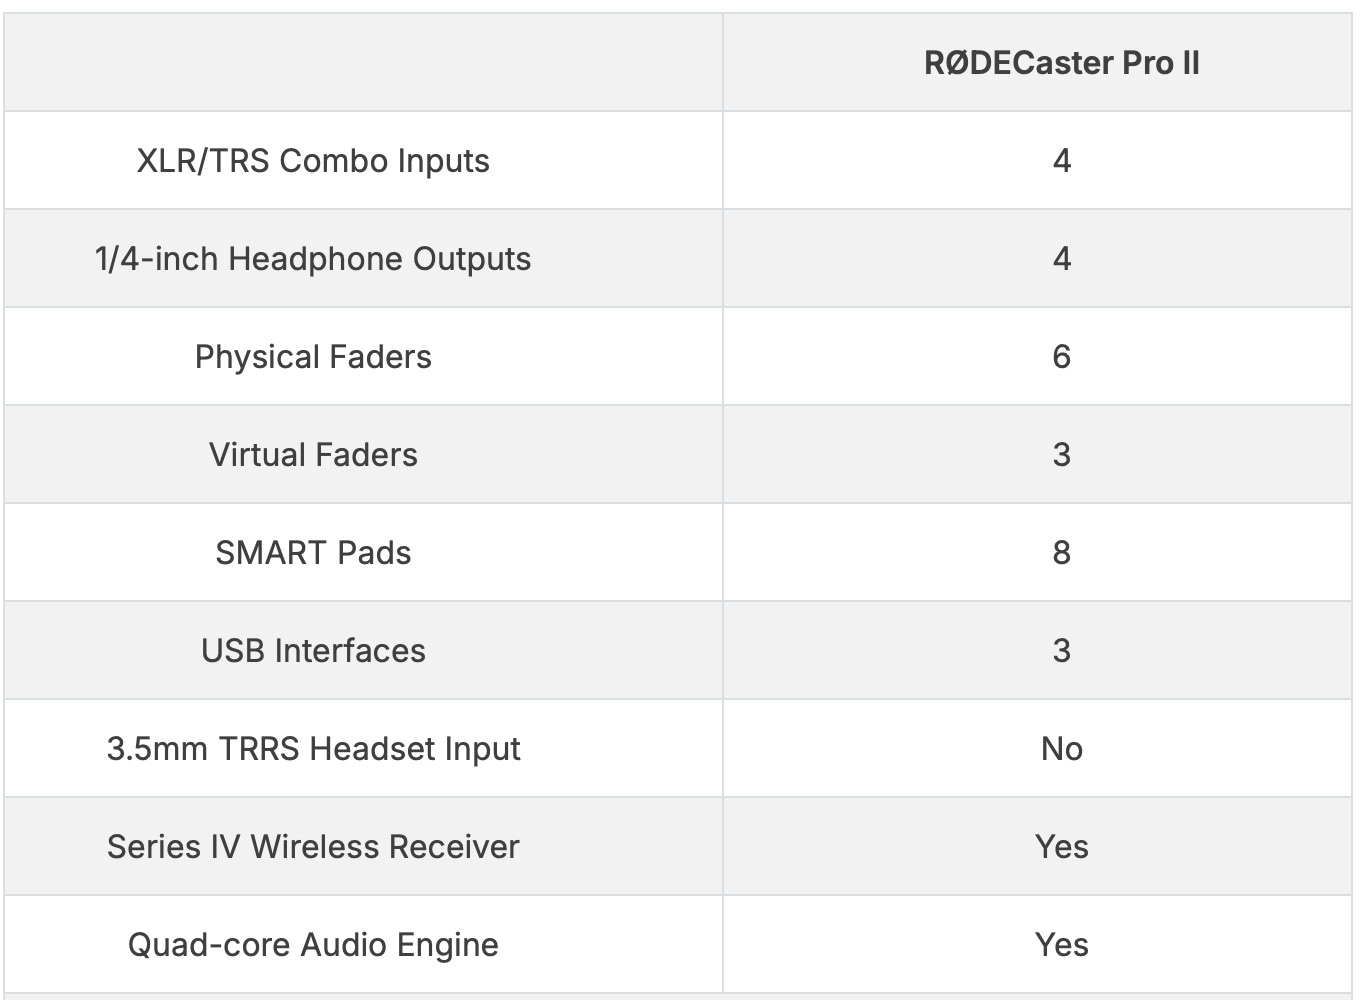Select the No value for TRRS Headset Input

(x=1062, y=749)
